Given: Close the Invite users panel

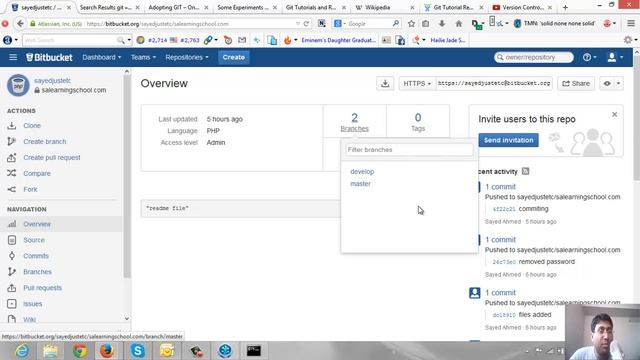Looking at the screenshot, I should click(614, 115).
